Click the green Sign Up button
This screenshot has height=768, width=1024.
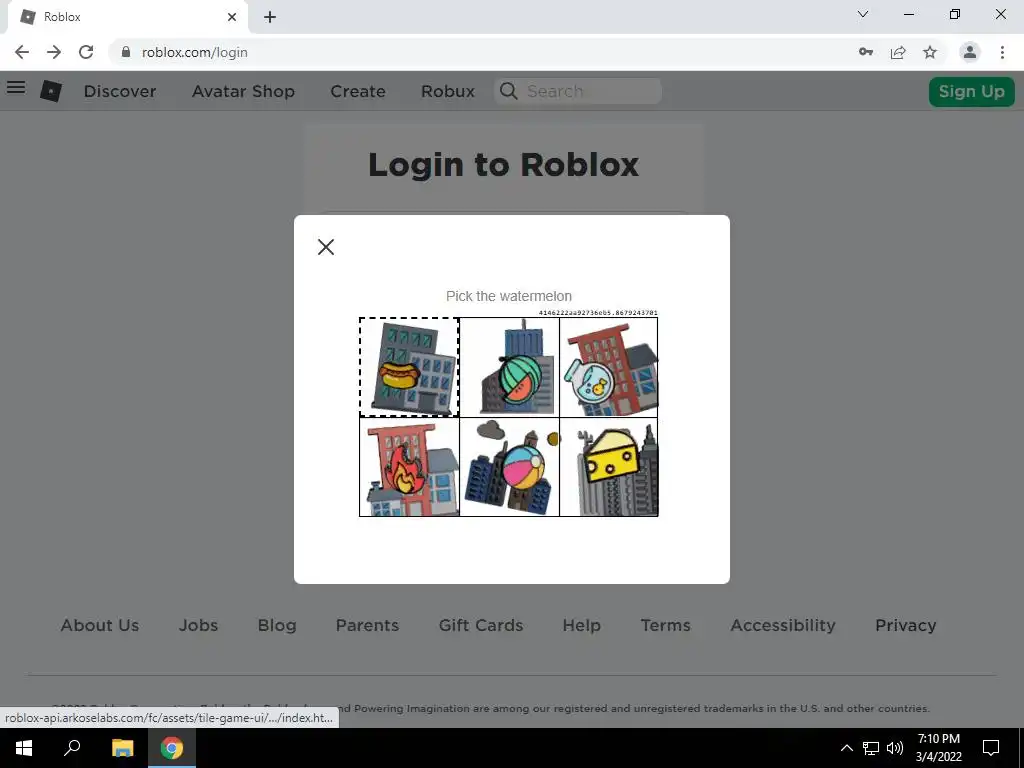tap(971, 91)
